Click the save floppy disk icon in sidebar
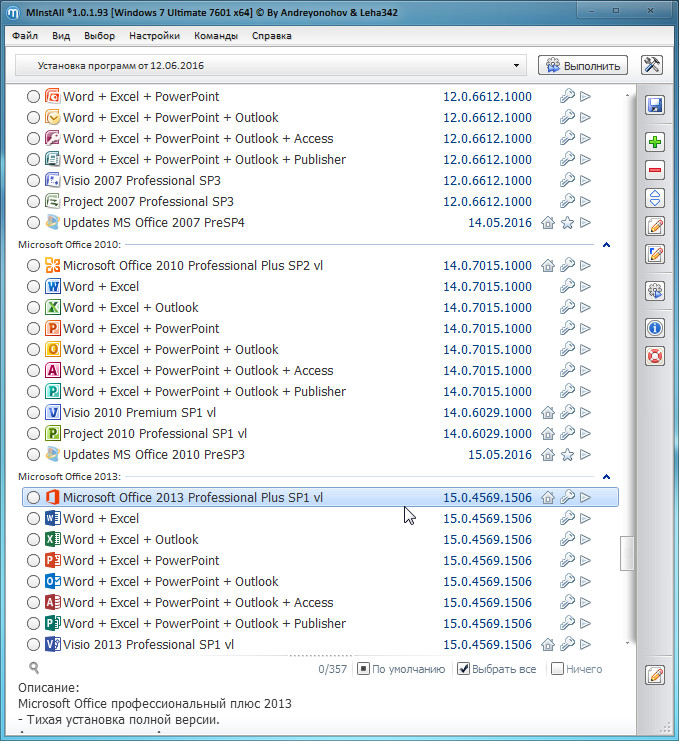This screenshot has width=679, height=741. pyautogui.click(x=655, y=105)
